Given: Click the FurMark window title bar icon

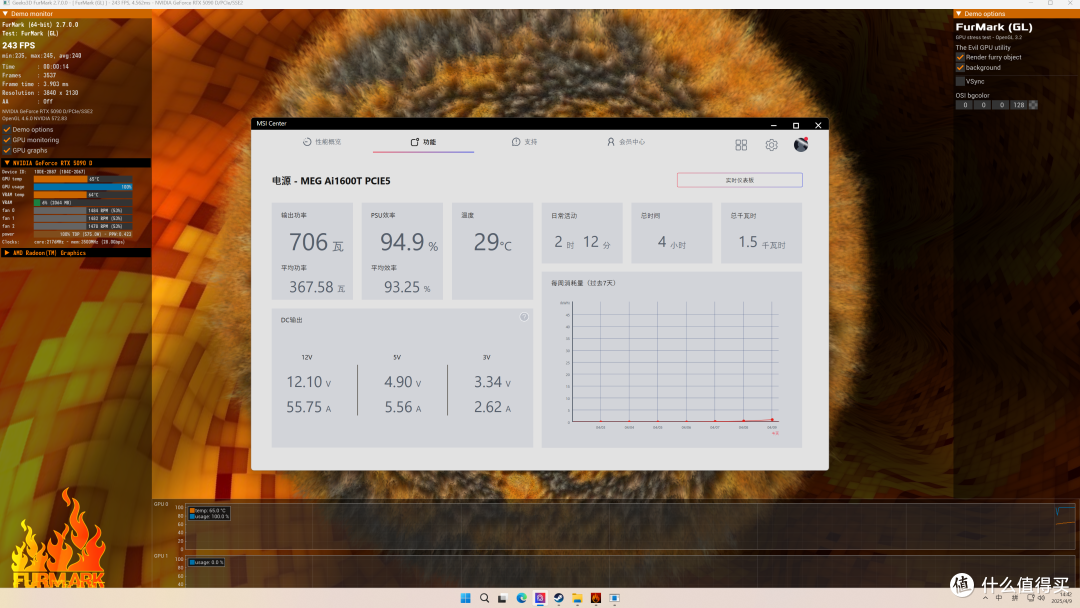Looking at the screenshot, I should coord(6,3).
